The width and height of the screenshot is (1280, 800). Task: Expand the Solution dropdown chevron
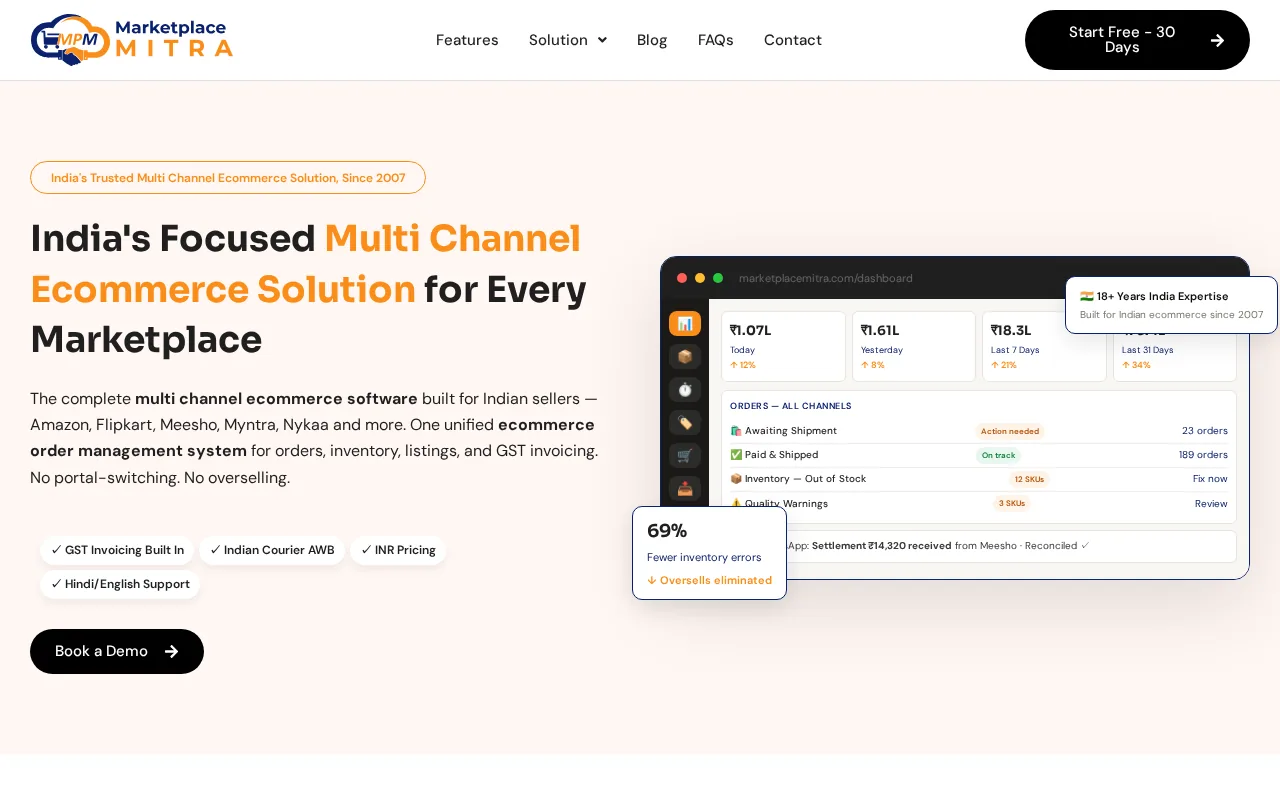pyautogui.click(x=602, y=40)
